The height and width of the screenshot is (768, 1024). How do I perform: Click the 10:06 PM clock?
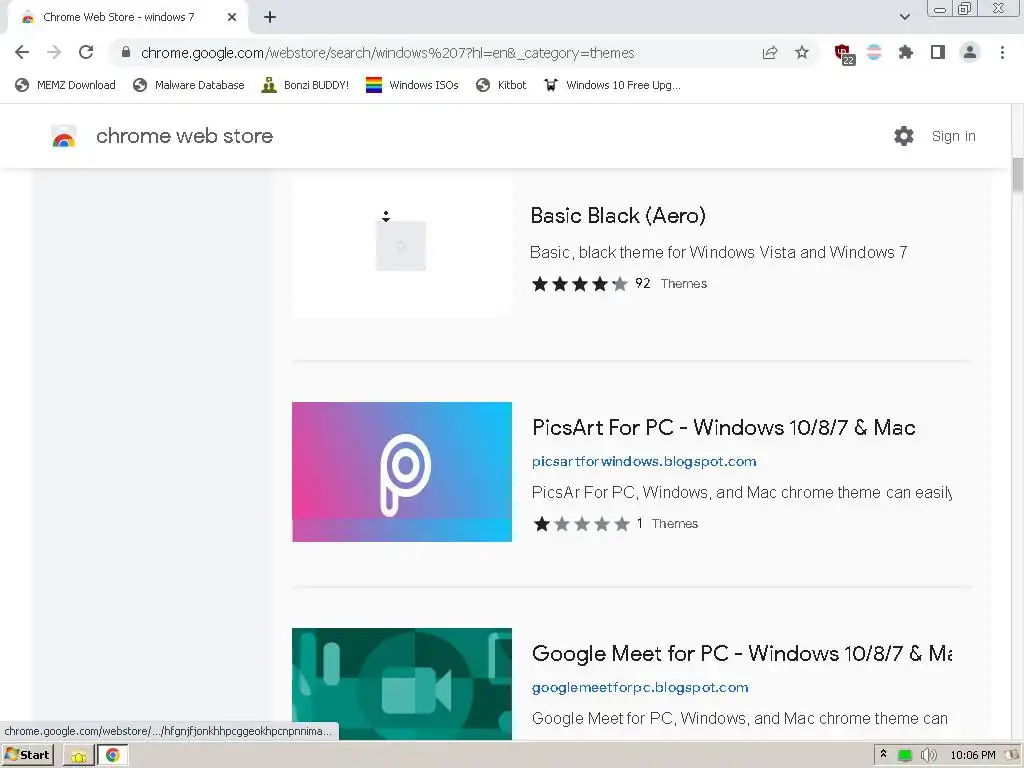click(972, 756)
